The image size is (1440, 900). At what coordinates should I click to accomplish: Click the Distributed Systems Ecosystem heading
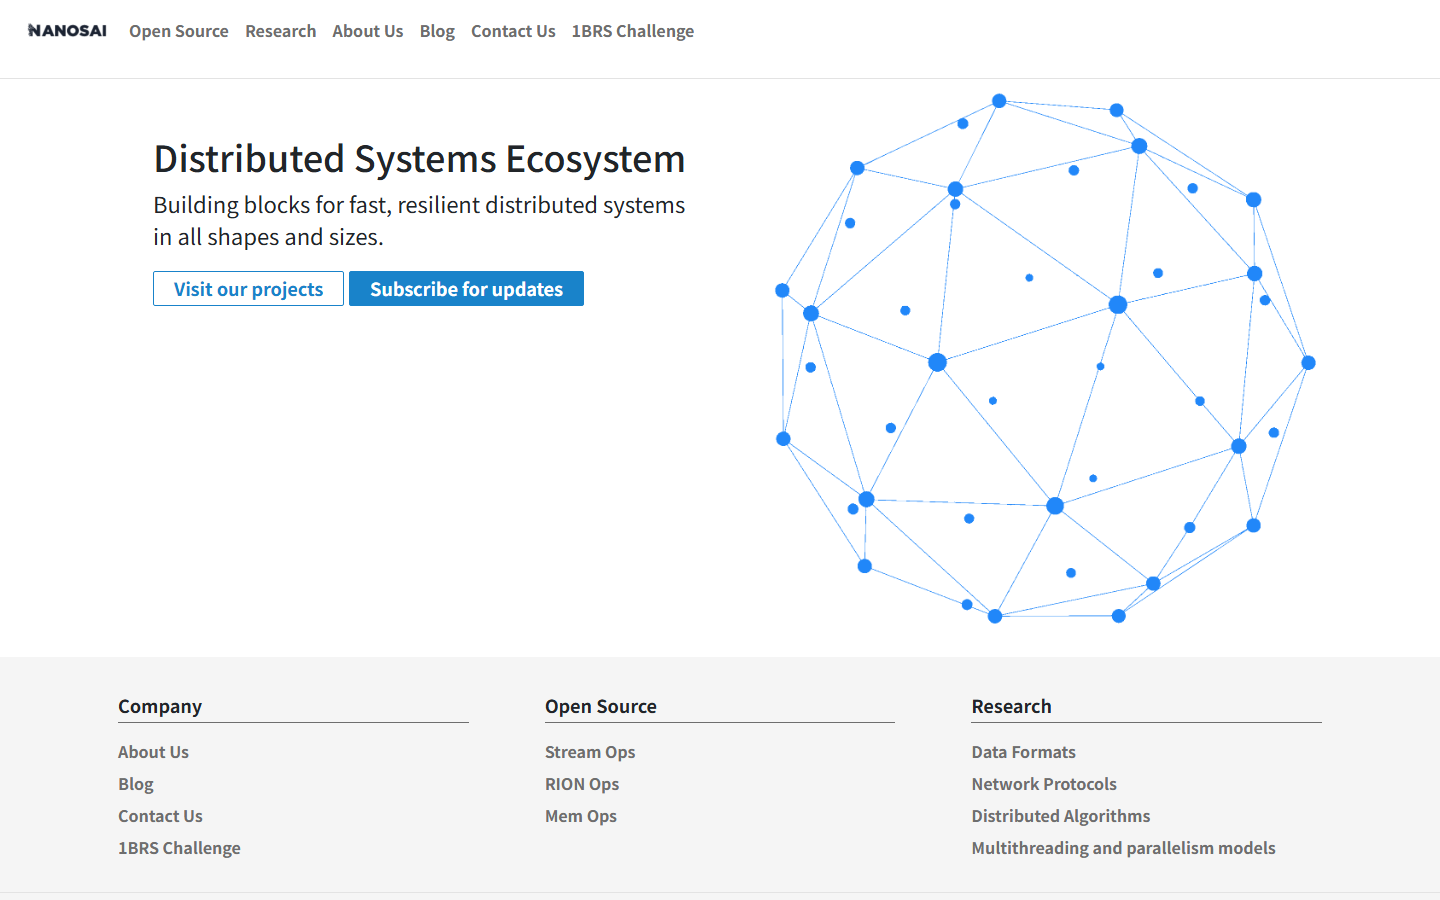coord(419,159)
